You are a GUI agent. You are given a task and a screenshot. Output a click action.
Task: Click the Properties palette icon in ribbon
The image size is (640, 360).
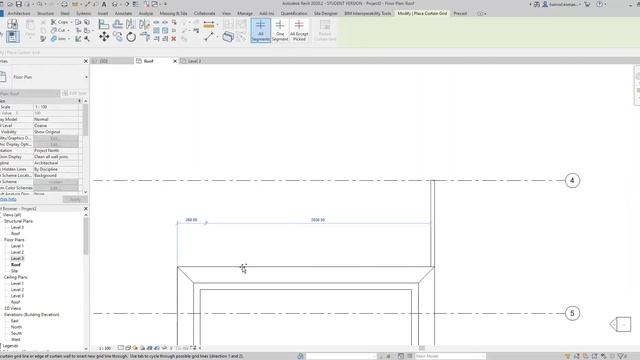pos(12,37)
